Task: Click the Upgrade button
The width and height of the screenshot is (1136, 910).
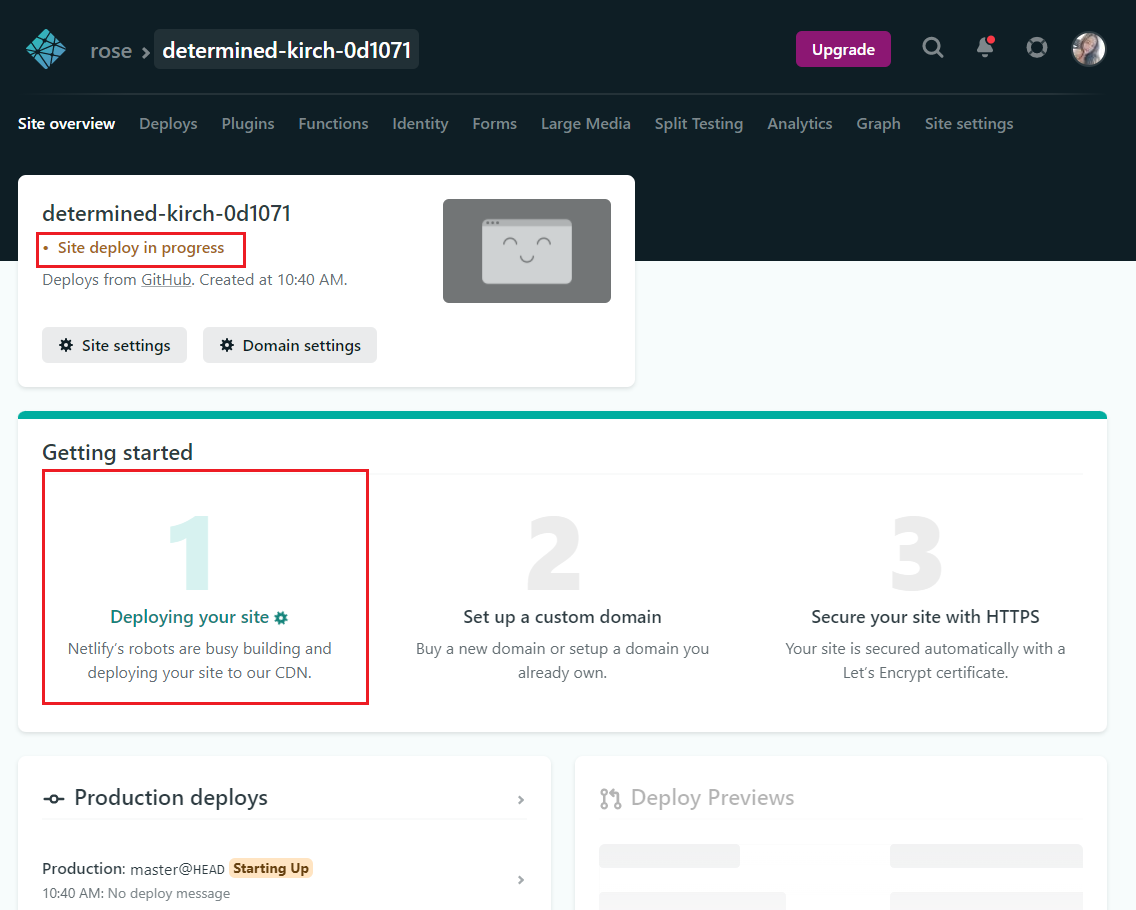Action: 843,49
